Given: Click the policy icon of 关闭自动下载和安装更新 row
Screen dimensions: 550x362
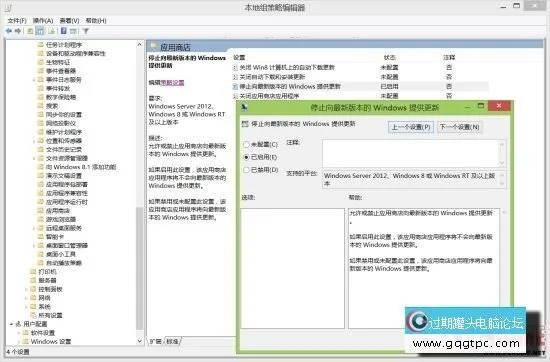Looking at the screenshot, I should point(235,77).
